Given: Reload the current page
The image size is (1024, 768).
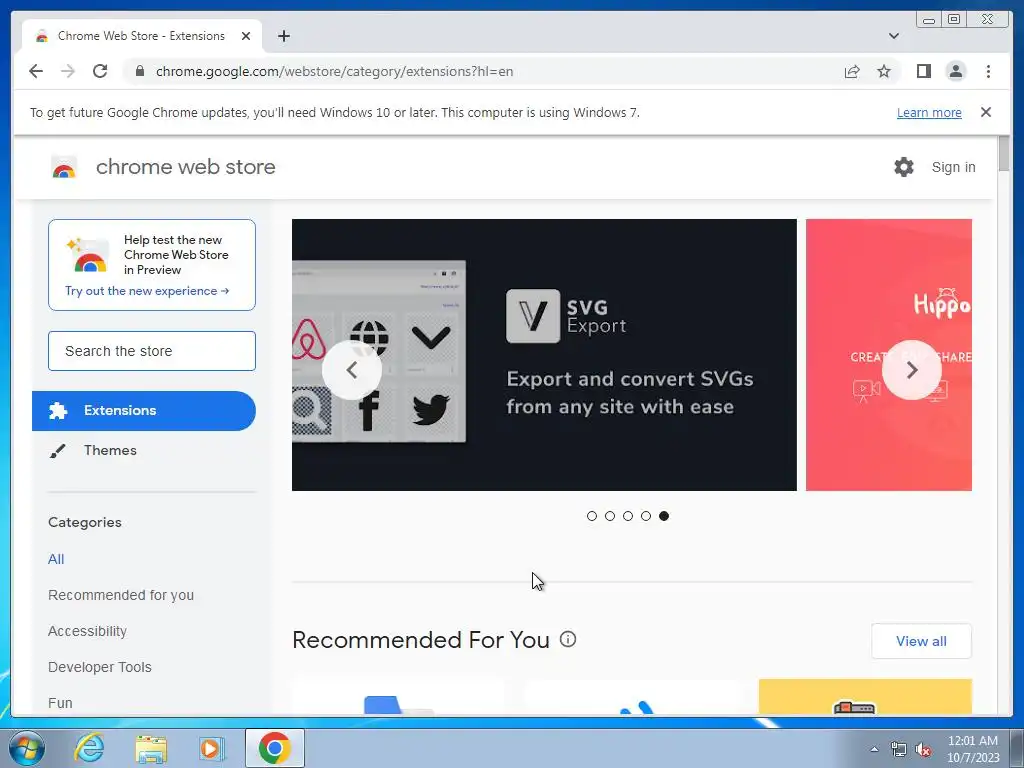Looking at the screenshot, I should [x=100, y=71].
